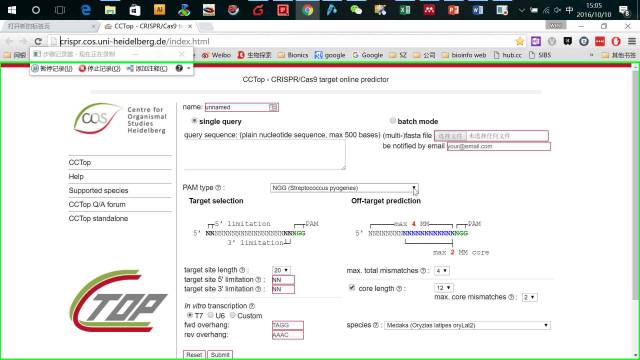Click the Reset button

[x=194, y=355]
